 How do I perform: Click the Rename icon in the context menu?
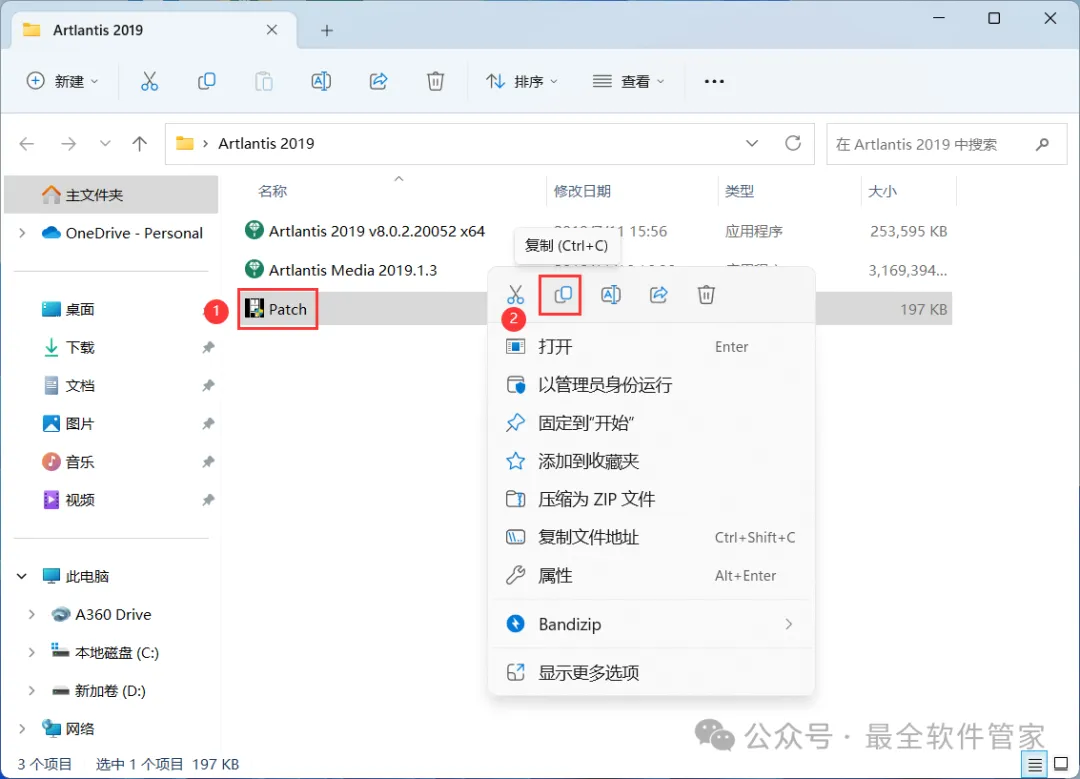[611, 295]
